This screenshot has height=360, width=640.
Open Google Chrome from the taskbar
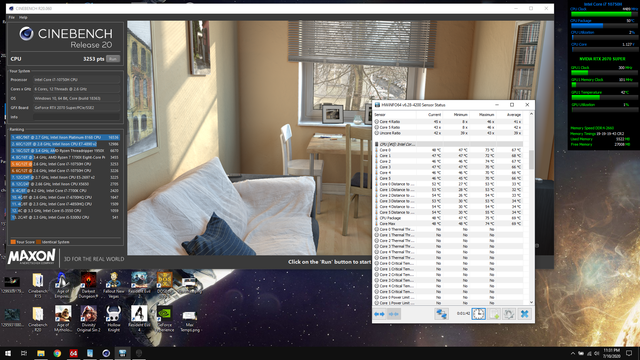coord(57,353)
